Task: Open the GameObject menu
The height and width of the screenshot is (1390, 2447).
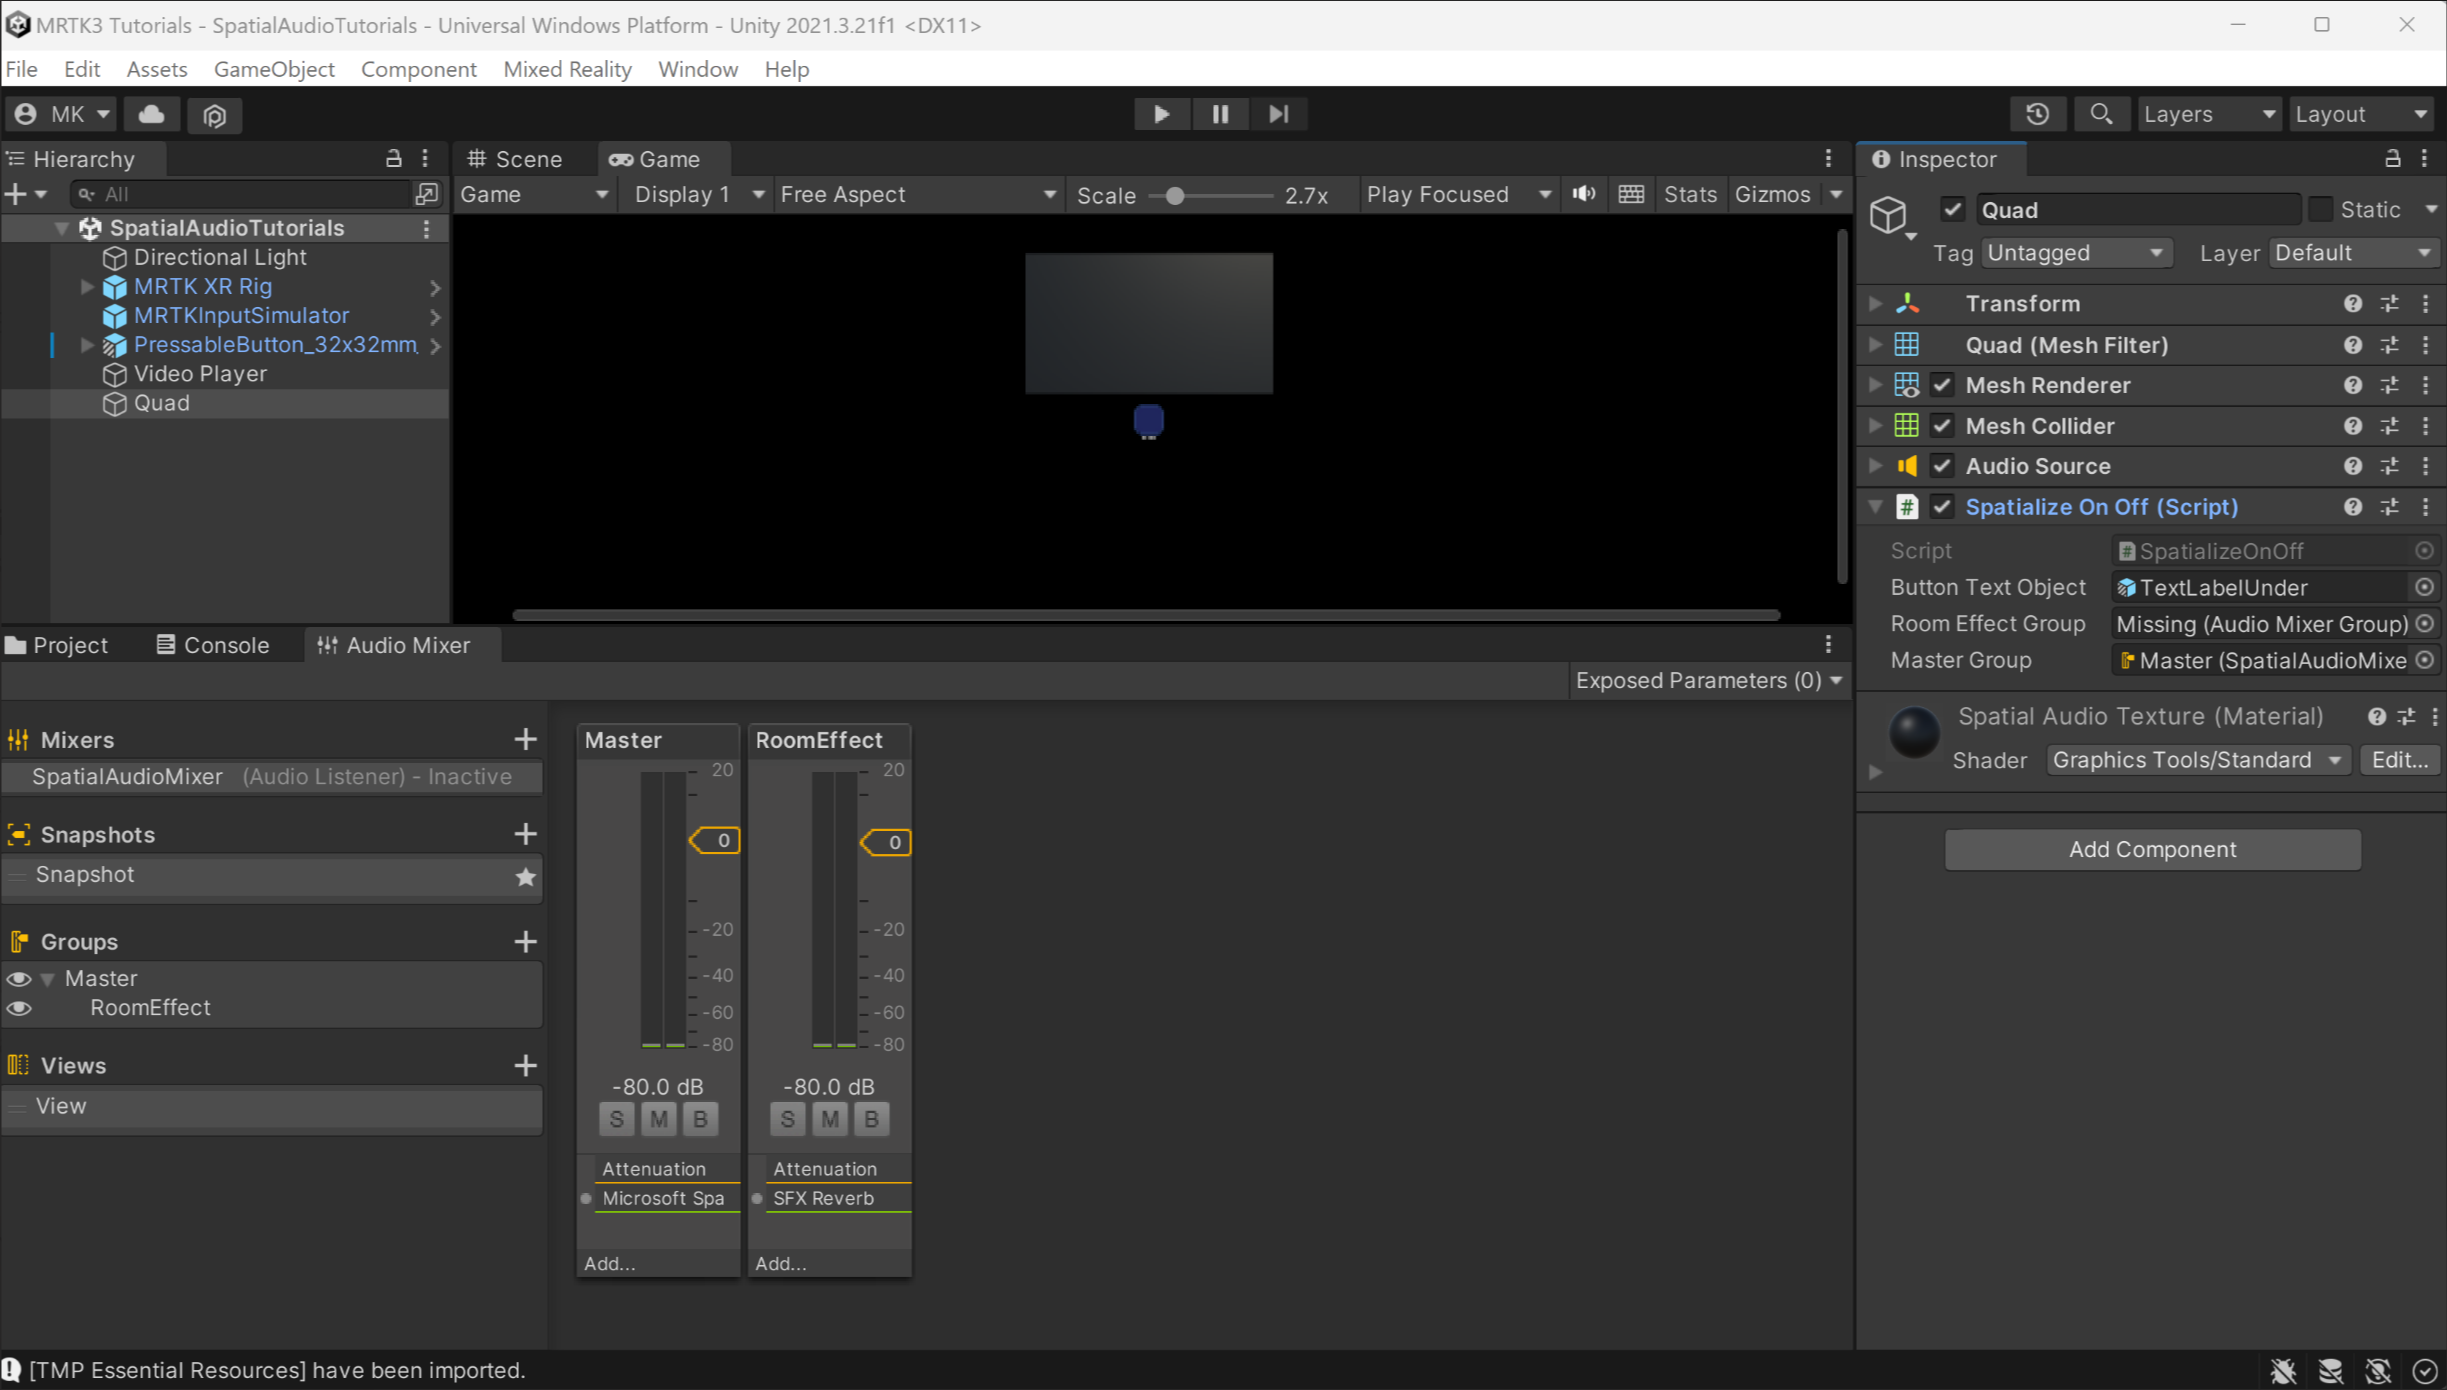Action: click(274, 68)
